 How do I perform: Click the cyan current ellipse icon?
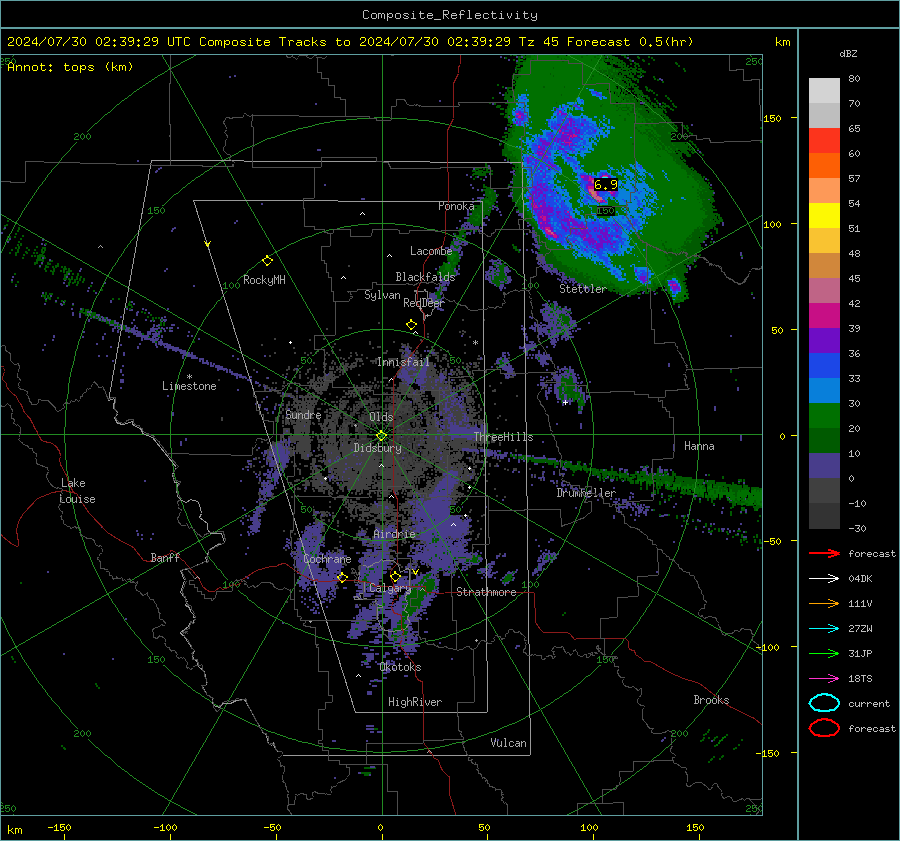pos(824,703)
